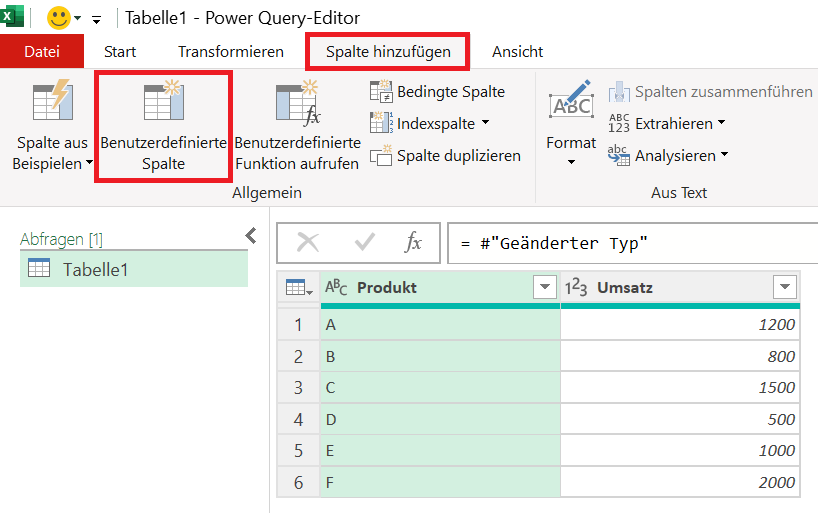Click the Umsatz value 1000
The height and width of the screenshot is (513, 818).
pyautogui.click(x=680, y=450)
